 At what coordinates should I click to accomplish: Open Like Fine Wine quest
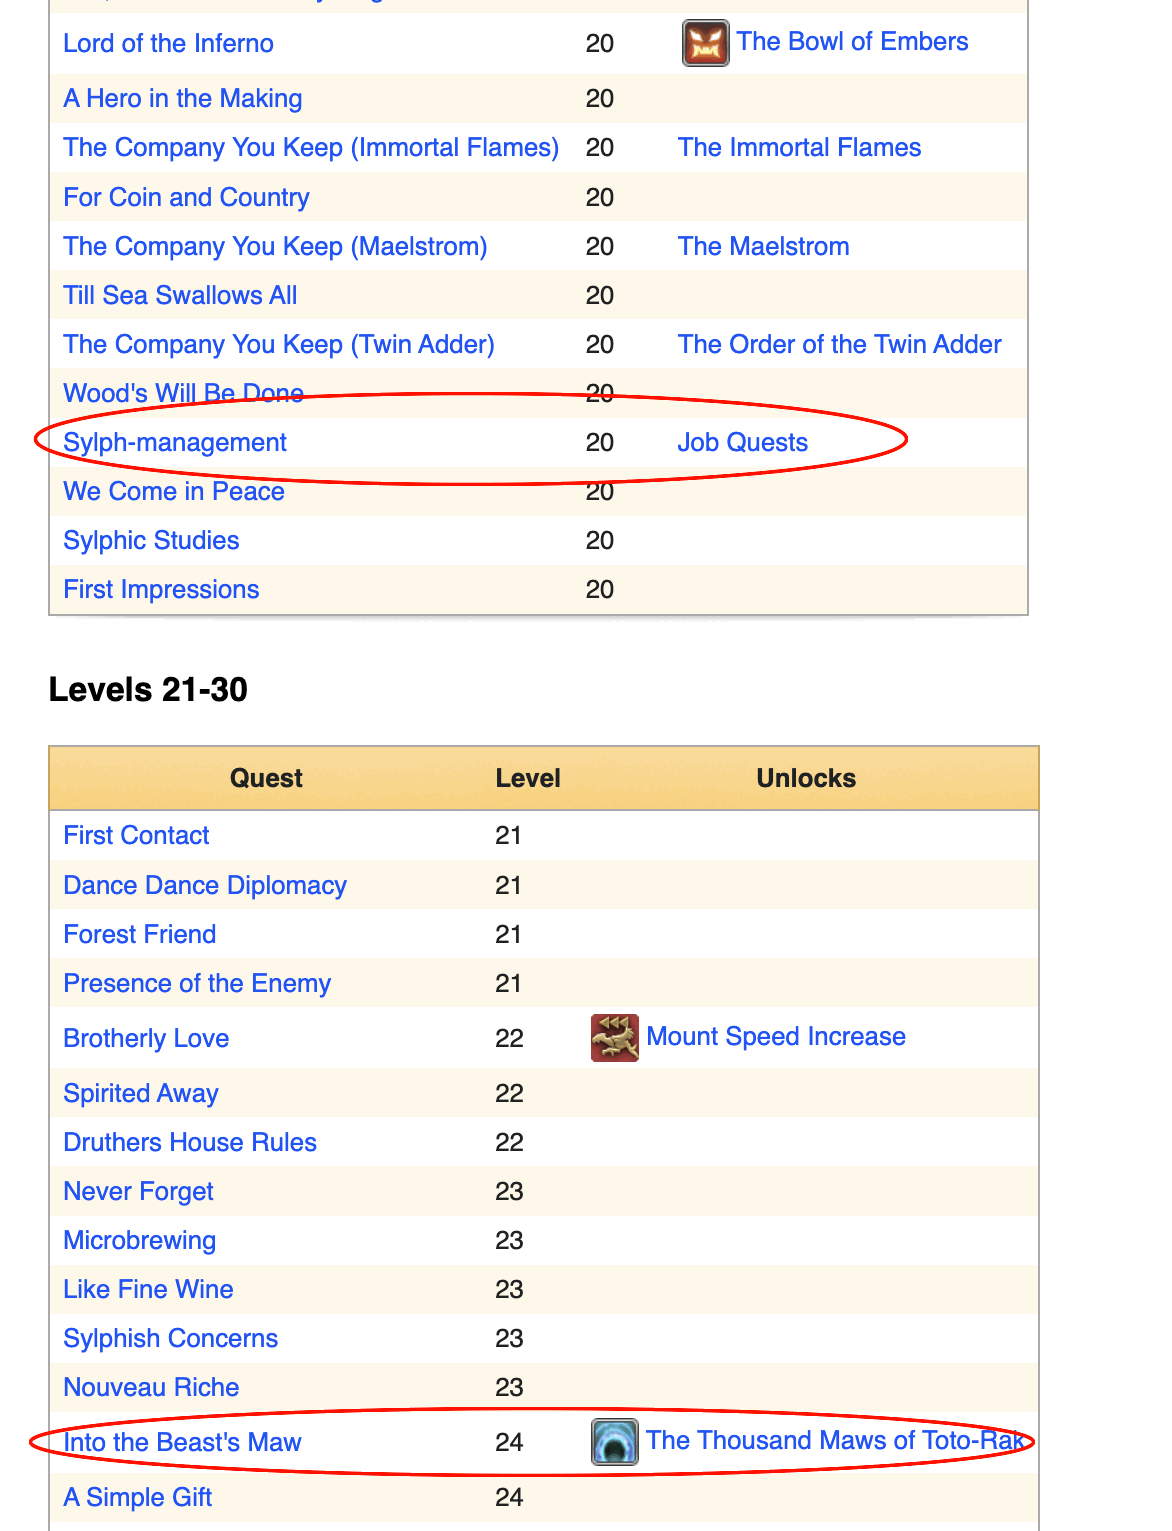(x=148, y=1289)
